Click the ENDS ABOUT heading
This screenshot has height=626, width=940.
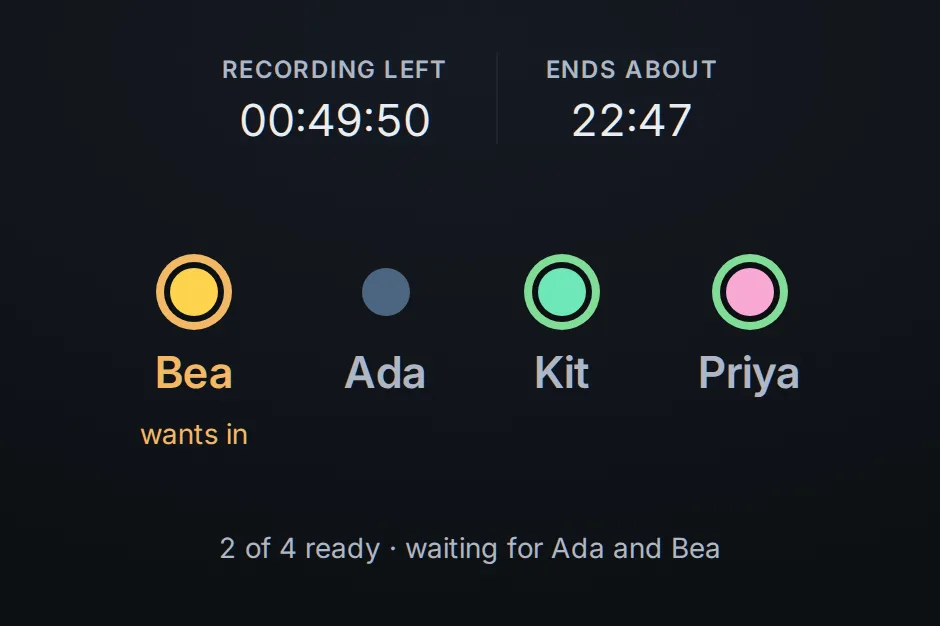[631, 70]
